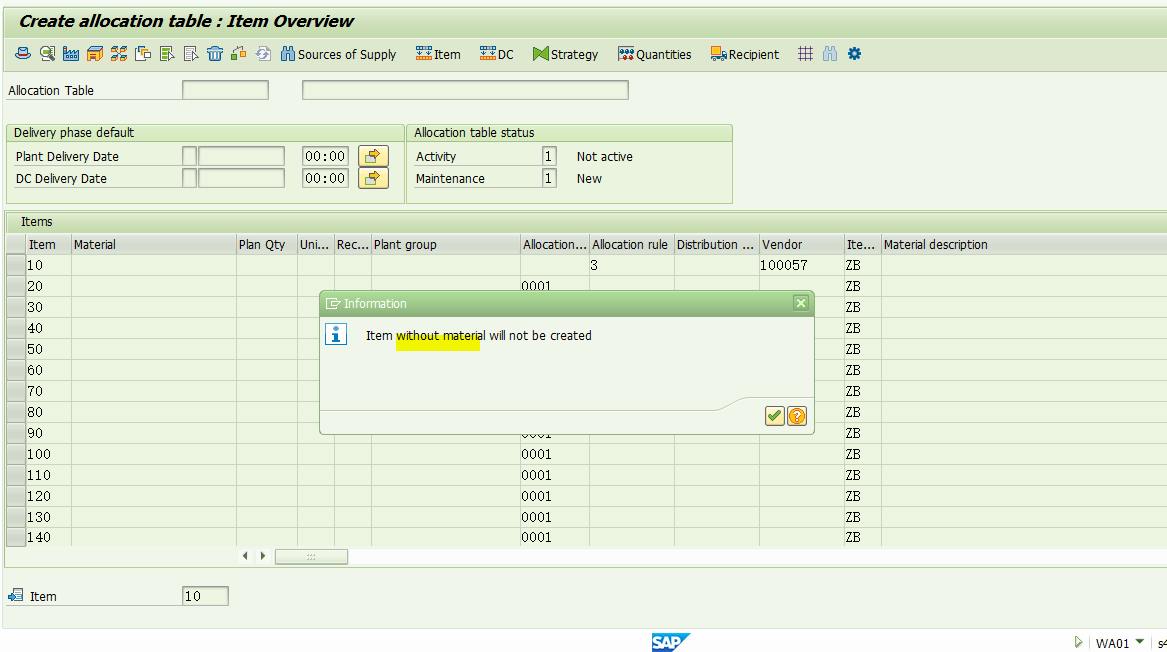This screenshot has height=652, width=1167.
Task: Click the Item column header
Action: (48, 244)
